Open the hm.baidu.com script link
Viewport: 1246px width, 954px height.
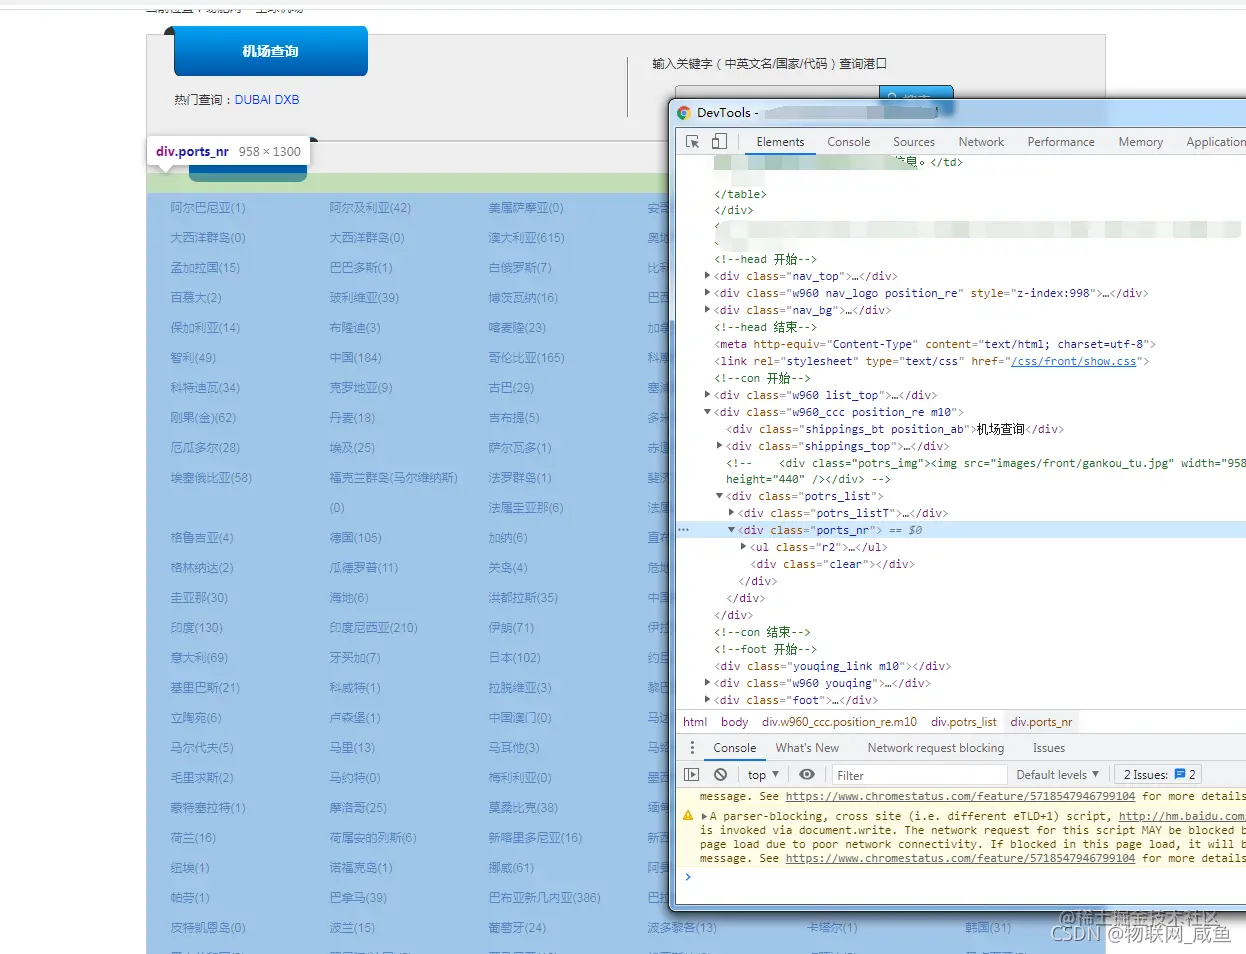coord(1182,816)
